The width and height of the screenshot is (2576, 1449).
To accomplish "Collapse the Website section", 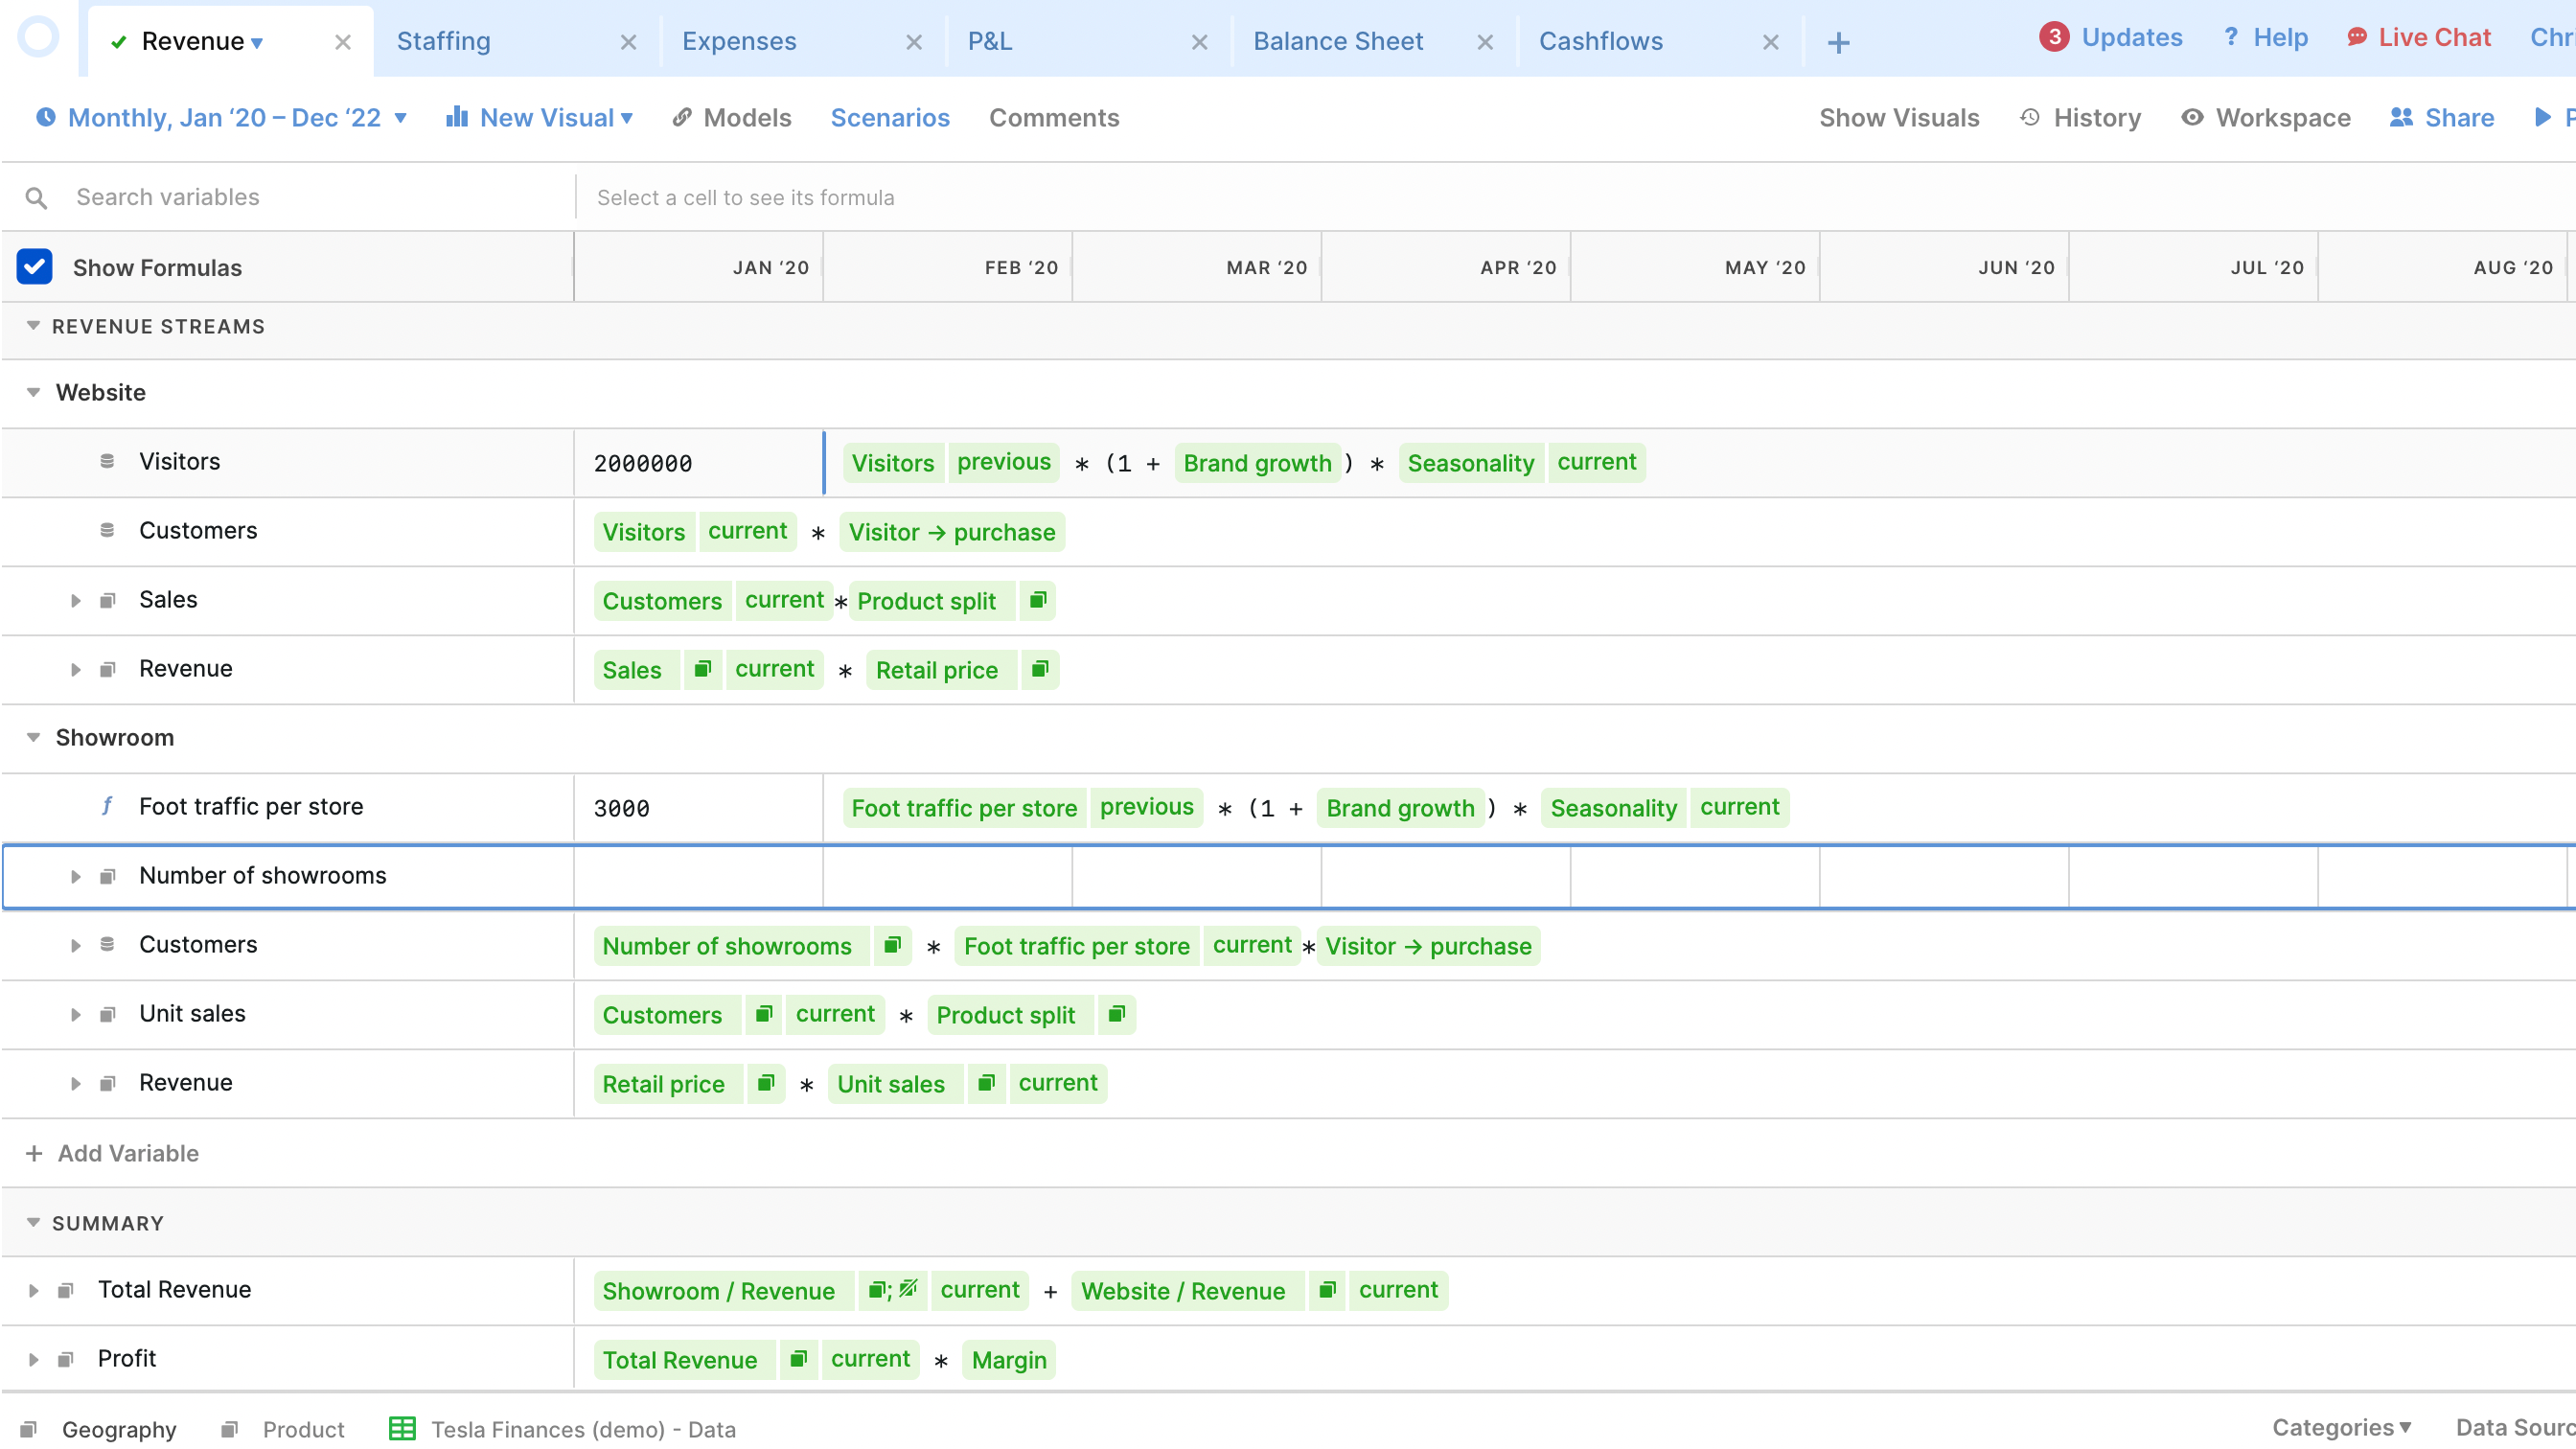I will point(33,392).
